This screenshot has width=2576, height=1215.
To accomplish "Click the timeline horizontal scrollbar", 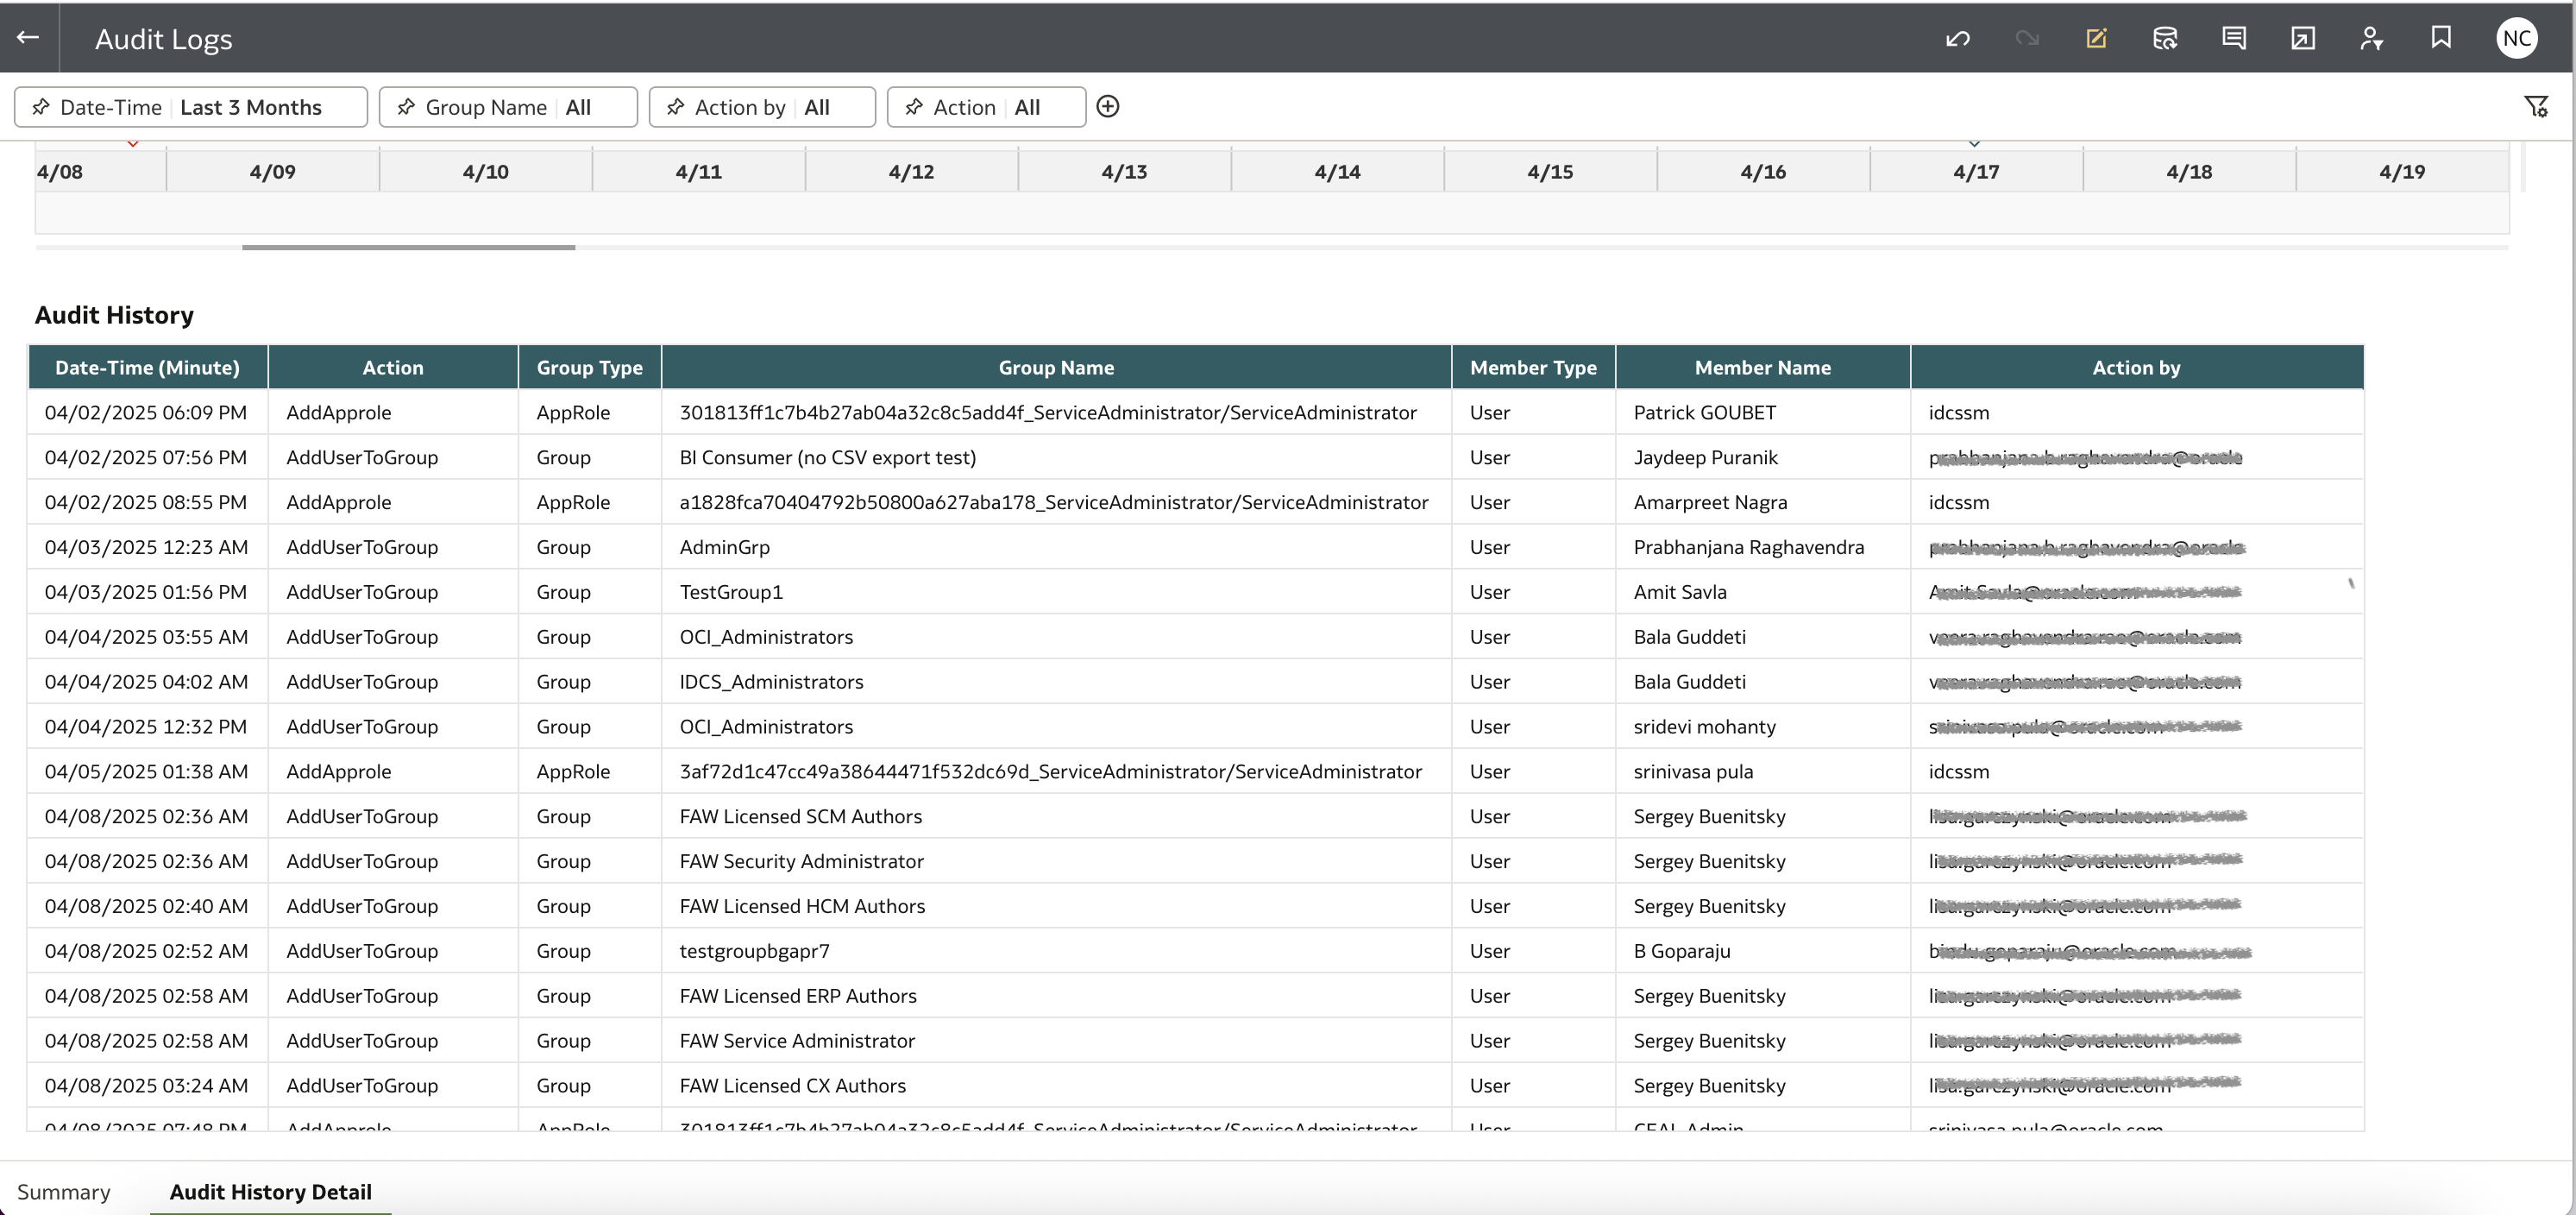I will [410, 248].
